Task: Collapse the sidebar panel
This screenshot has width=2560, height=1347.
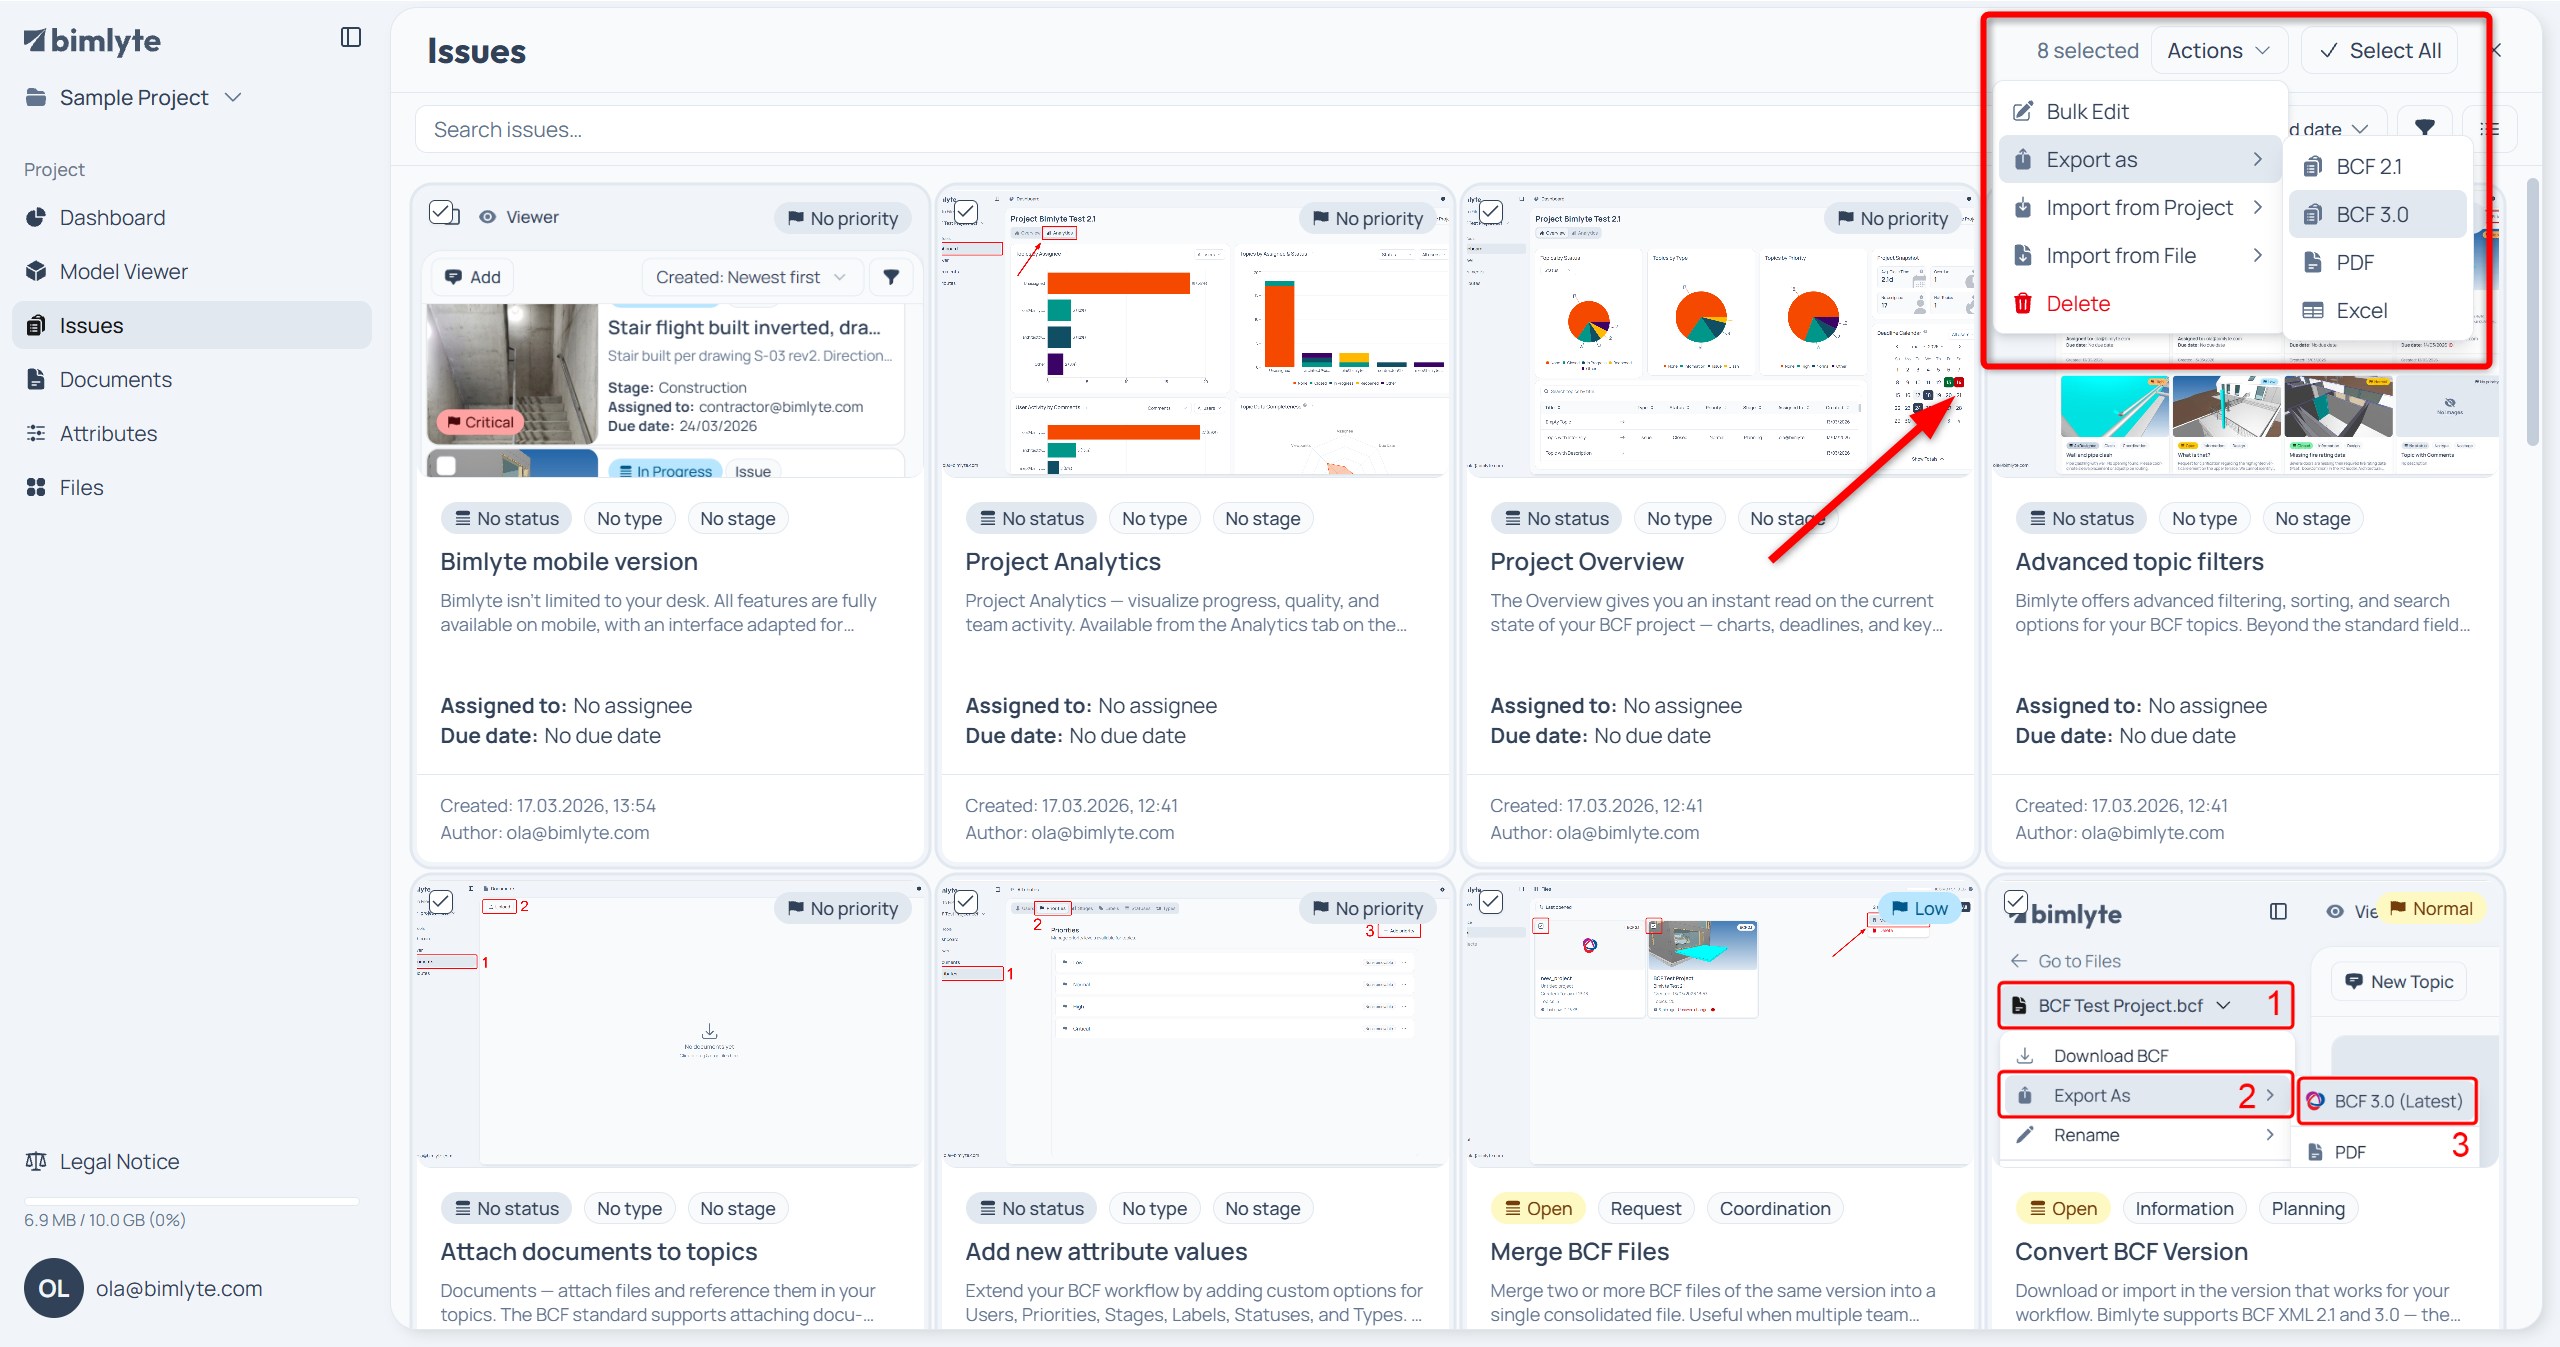Action: [351, 38]
